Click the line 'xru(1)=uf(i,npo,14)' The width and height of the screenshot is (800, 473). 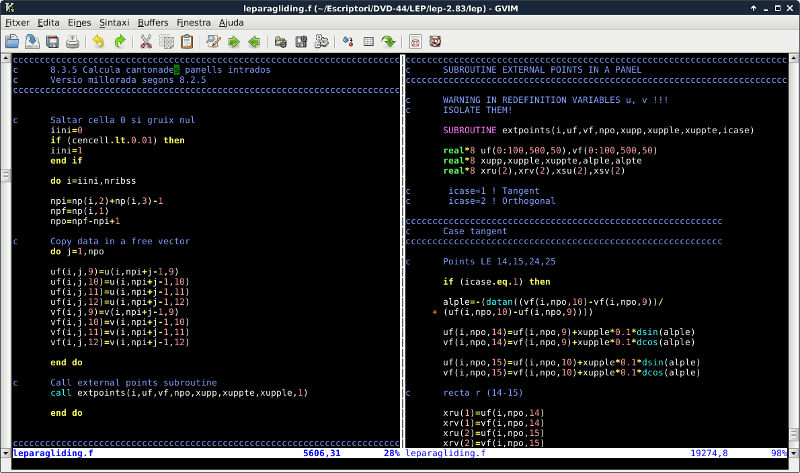(x=493, y=413)
